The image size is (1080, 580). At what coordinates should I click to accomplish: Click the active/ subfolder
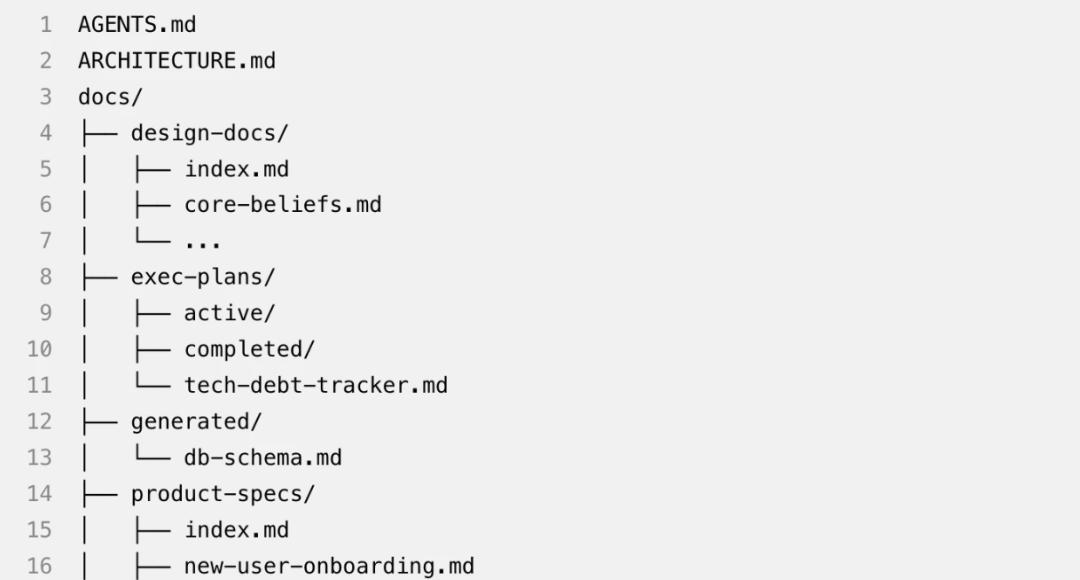[229, 313]
